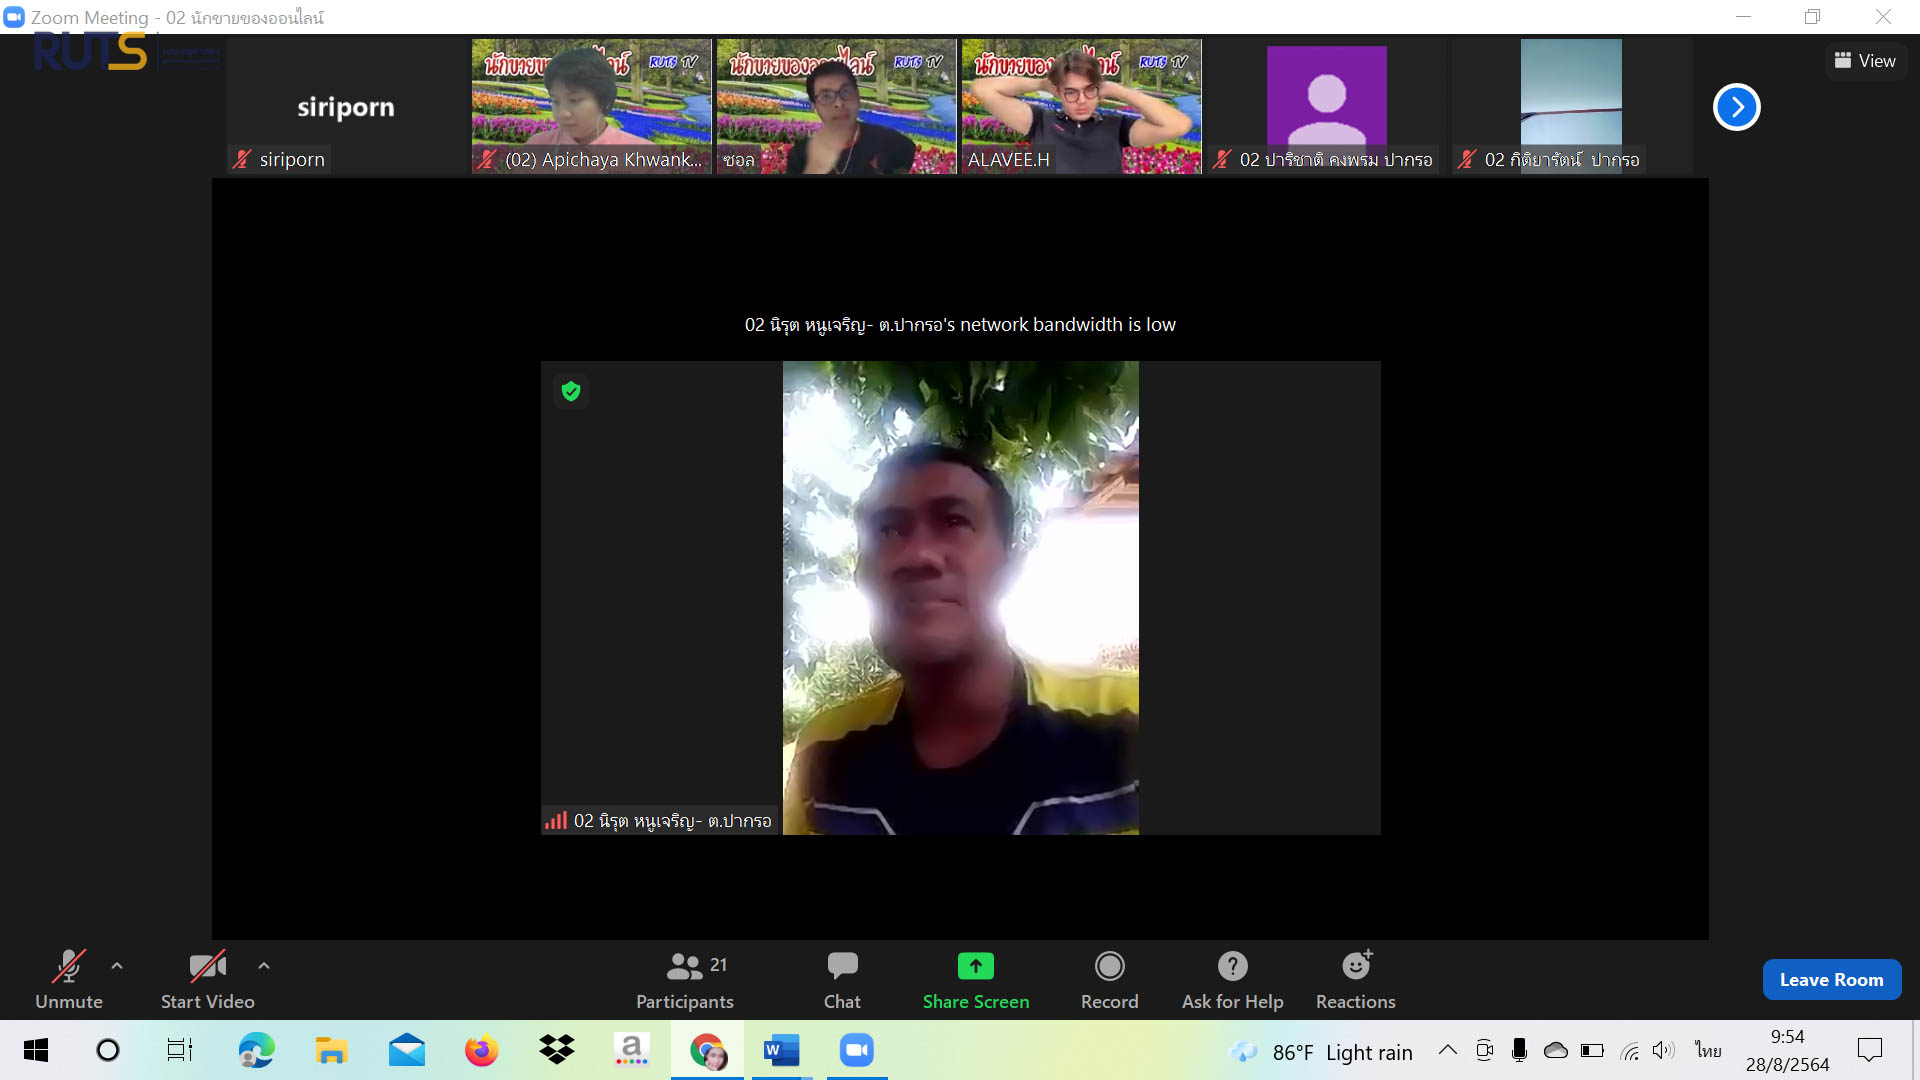Click the green Share Screen icon
This screenshot has width=1920, height=1080.
[x=976, y=966]
